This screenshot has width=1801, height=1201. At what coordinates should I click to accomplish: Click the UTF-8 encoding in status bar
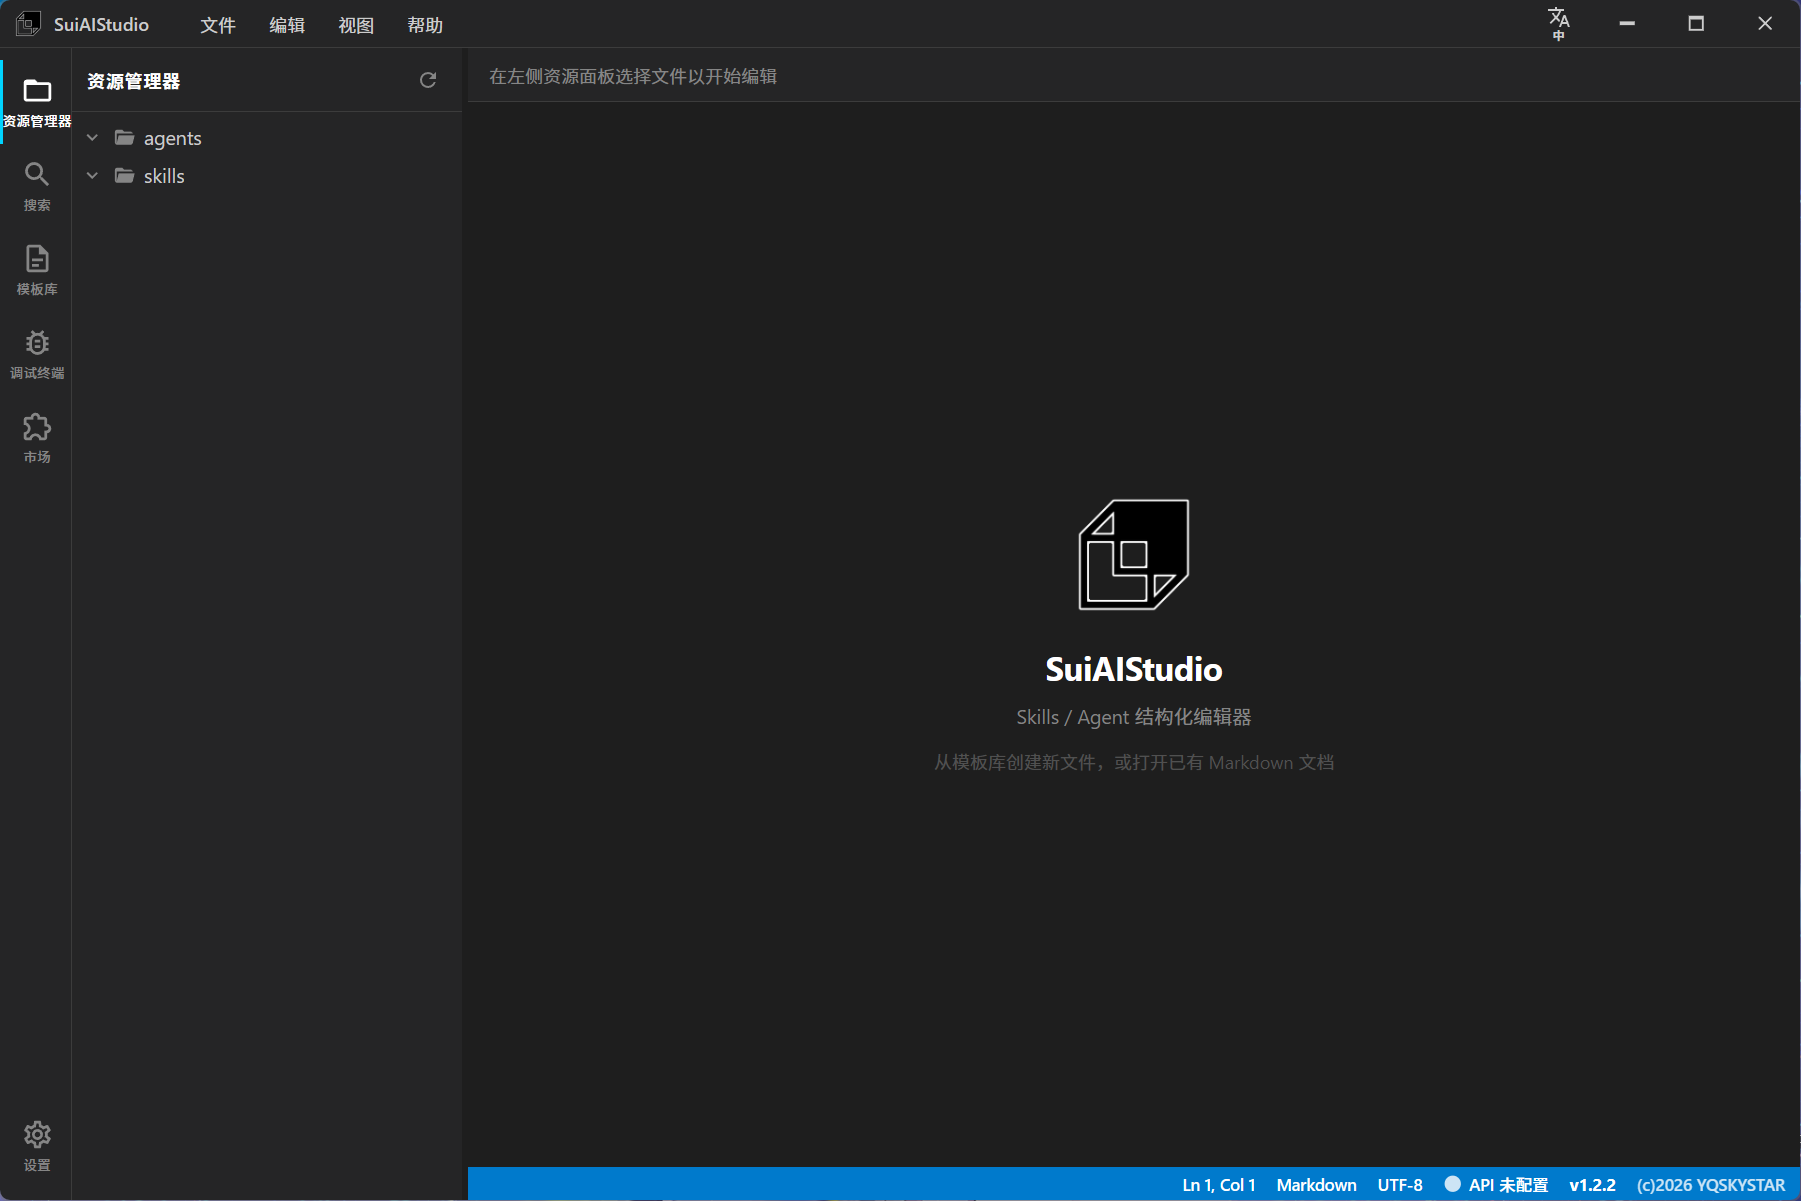pos(1400,1185)
